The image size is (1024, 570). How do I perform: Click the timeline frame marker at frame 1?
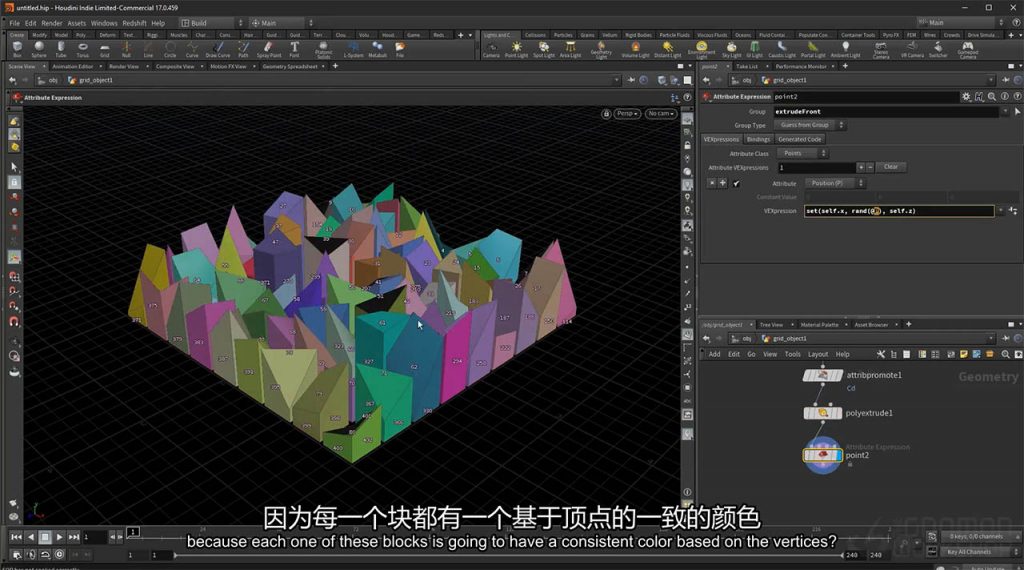tap(133, 532)
